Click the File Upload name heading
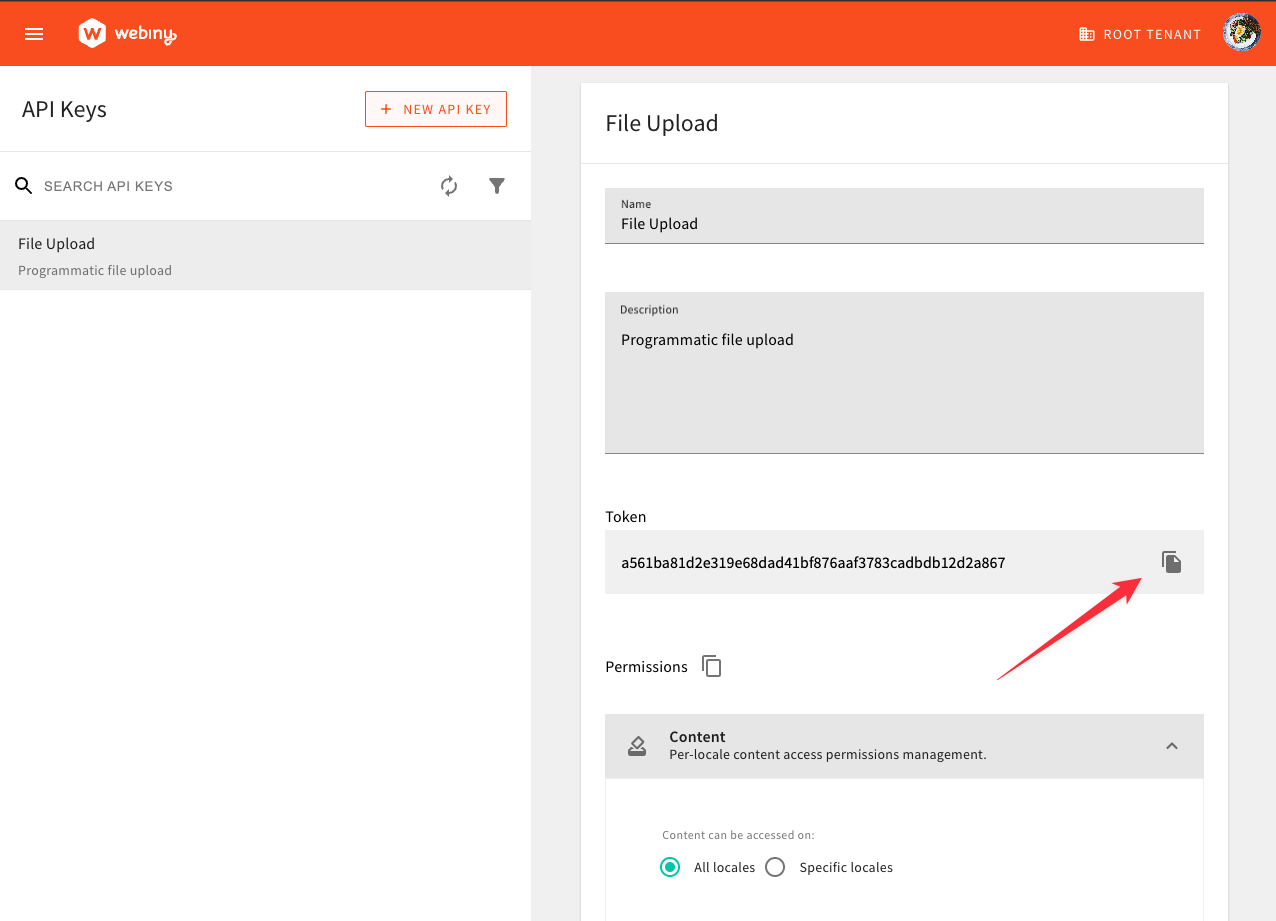Viewport: 1276px width, 921px height. [x=661, y=123]
